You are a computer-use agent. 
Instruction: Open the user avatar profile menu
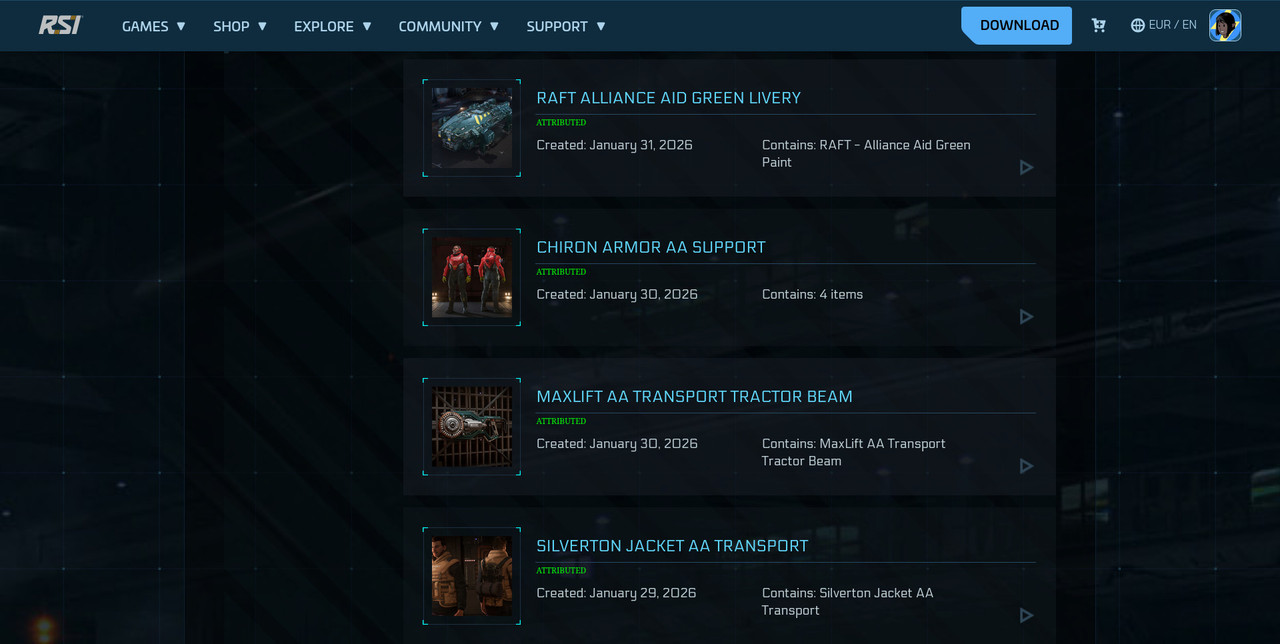point(1225,25)
